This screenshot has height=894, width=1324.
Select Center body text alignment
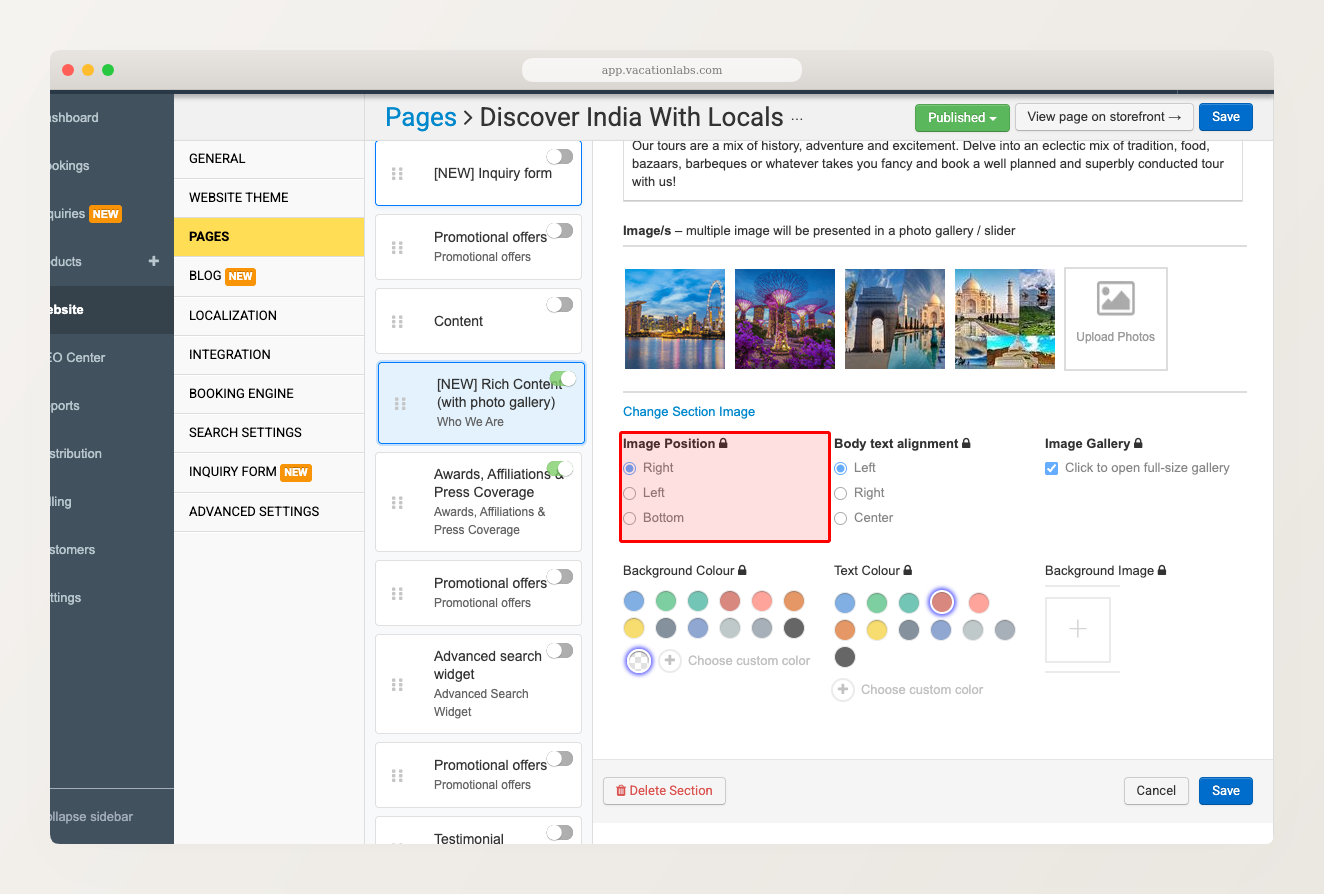[841, 517]
